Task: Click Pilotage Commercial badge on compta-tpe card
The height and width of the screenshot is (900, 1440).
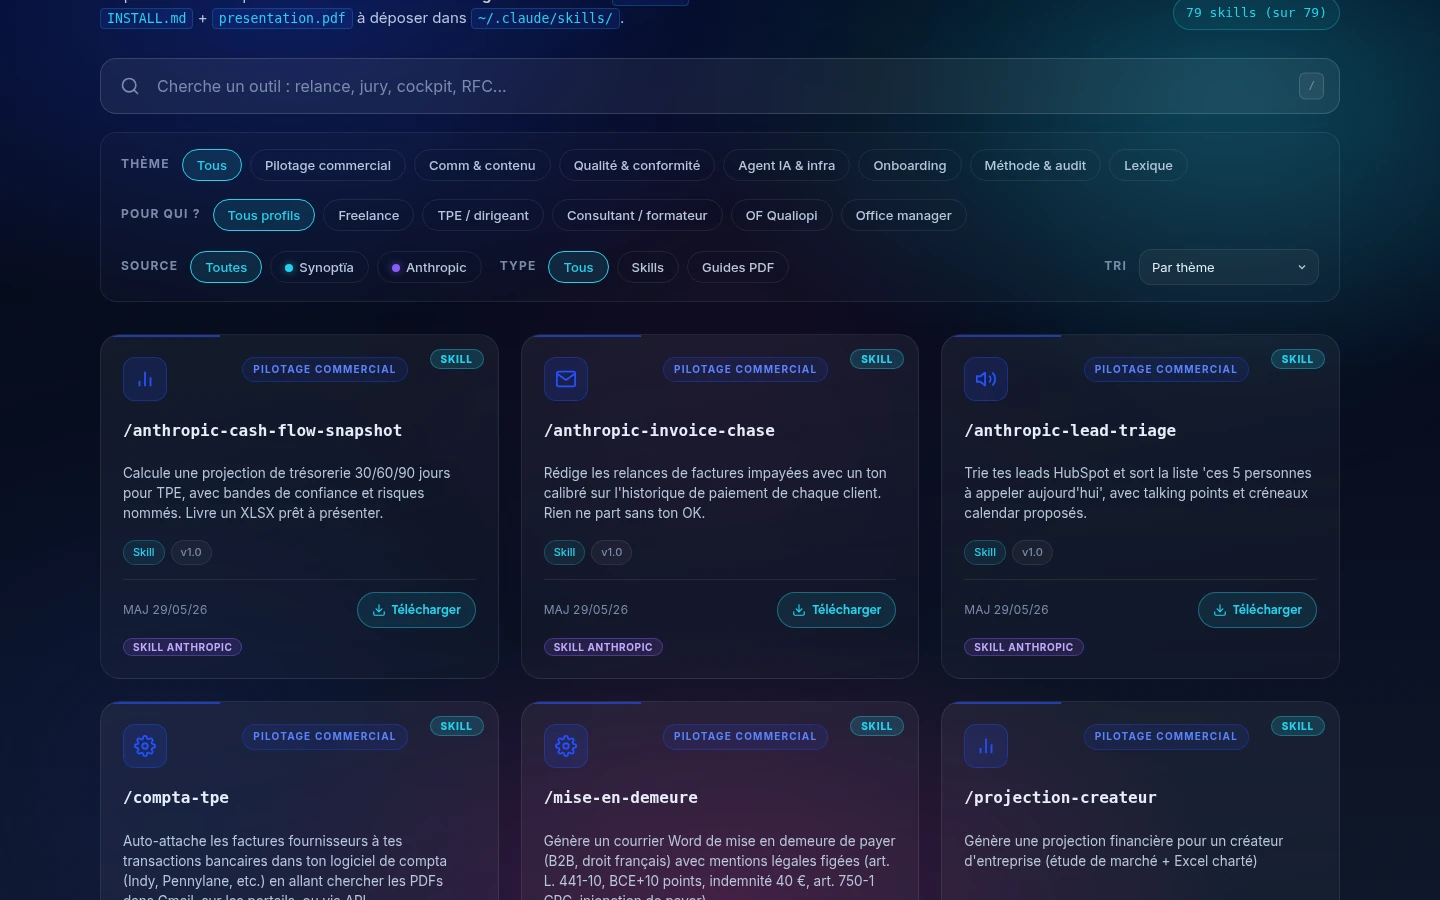Action: [324, 736]
